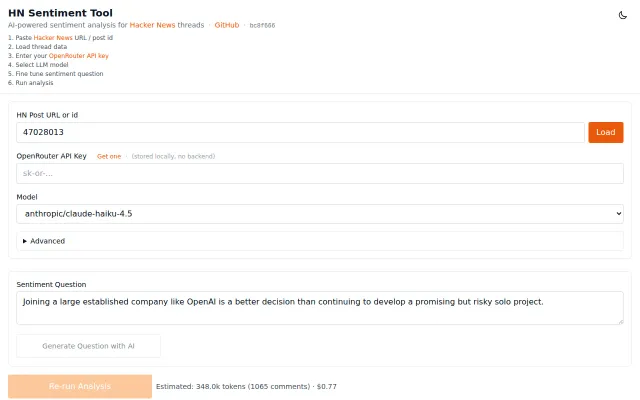Image resolution: width=640 pixels, height=400 pixels.
Task: Click the Get one API key link
Action: [109, 156]
